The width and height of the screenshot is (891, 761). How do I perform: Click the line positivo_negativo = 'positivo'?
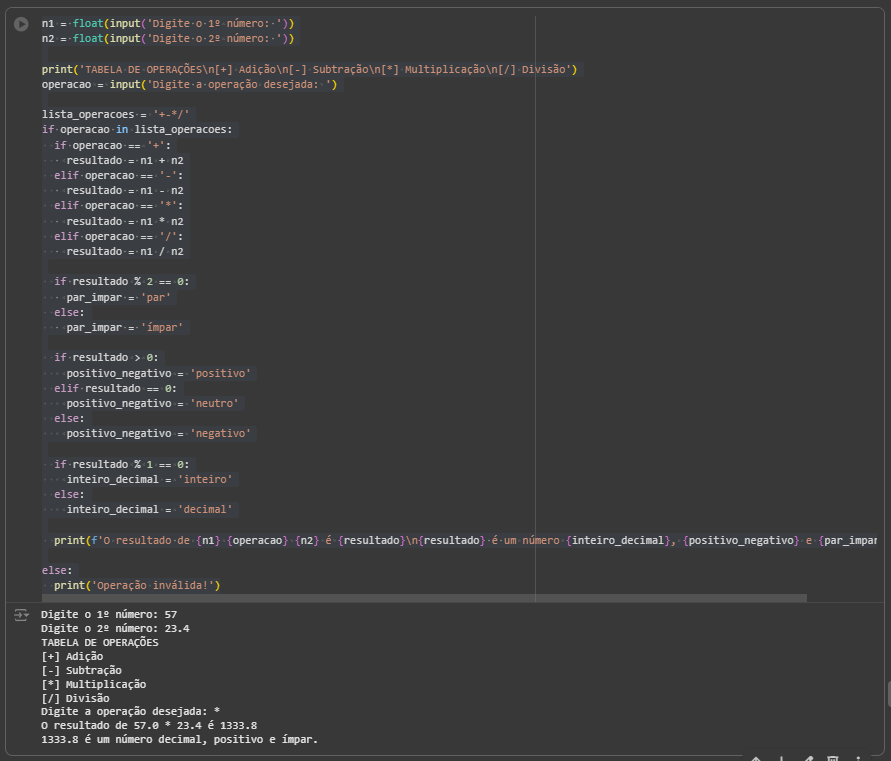click(x=159, y=373)
